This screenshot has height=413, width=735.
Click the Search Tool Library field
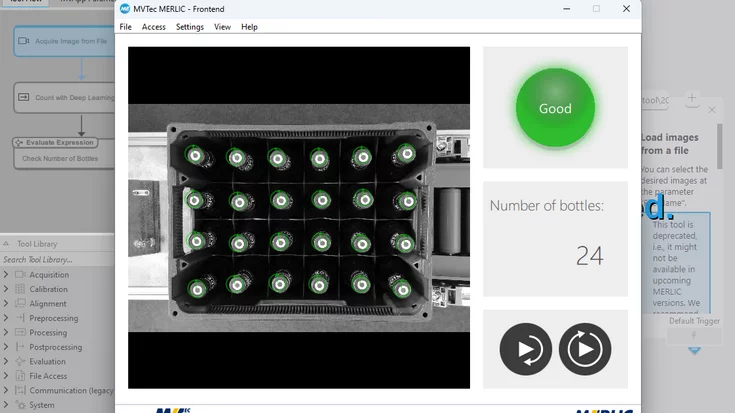tap(57, 260)
